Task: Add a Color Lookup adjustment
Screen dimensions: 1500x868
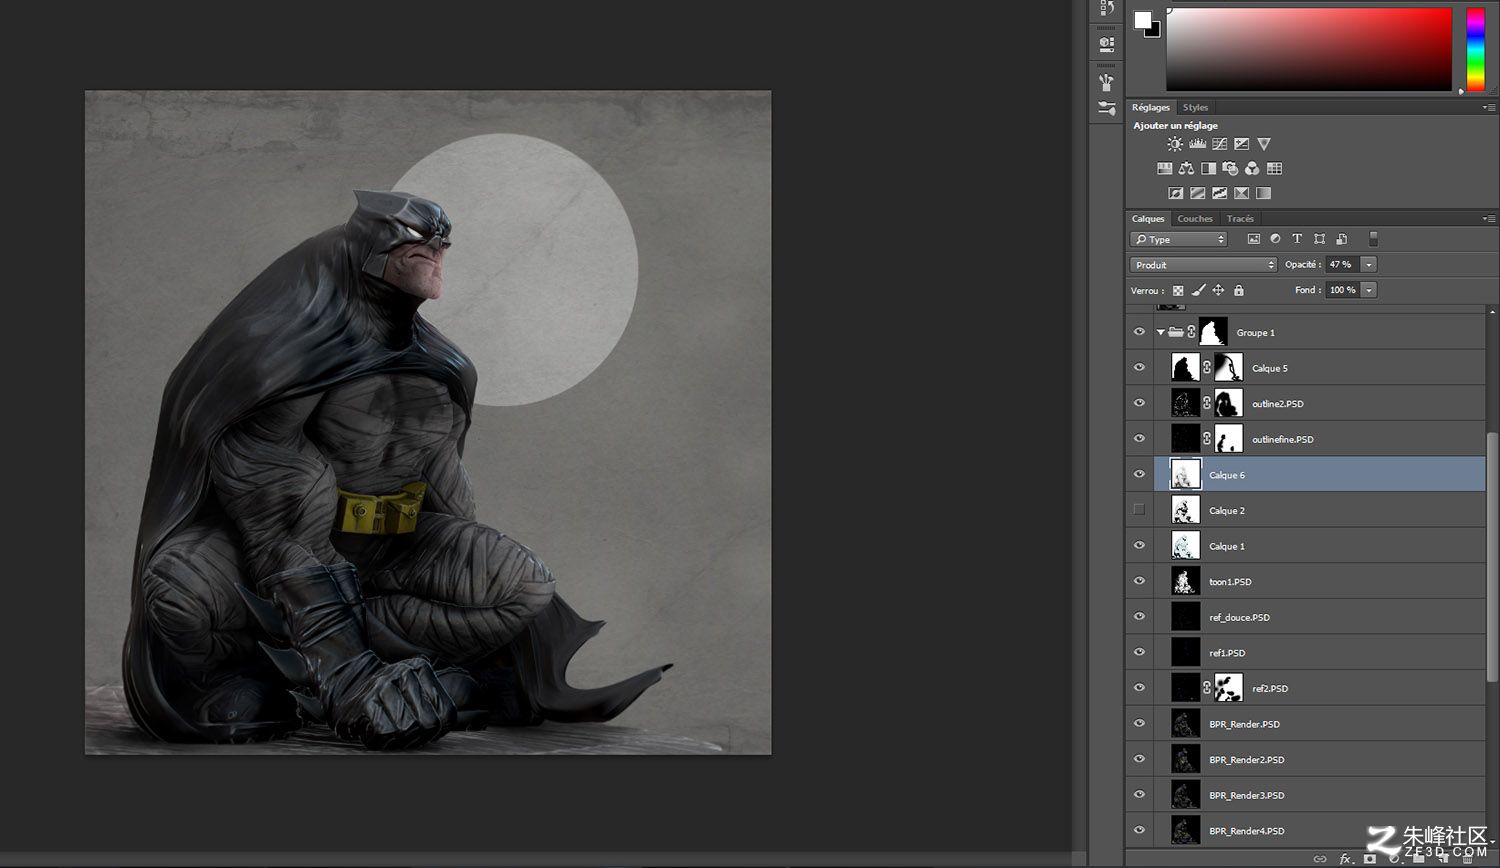Action: 1274,168
